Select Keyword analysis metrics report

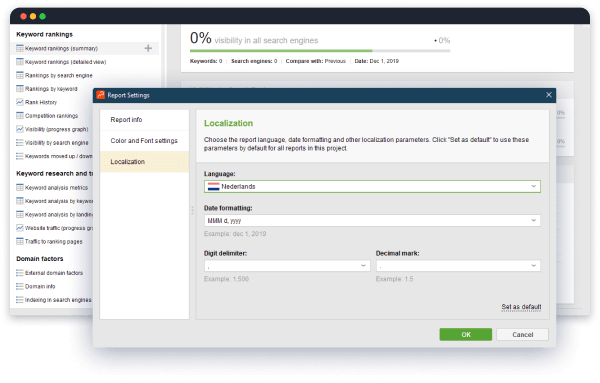56,187
